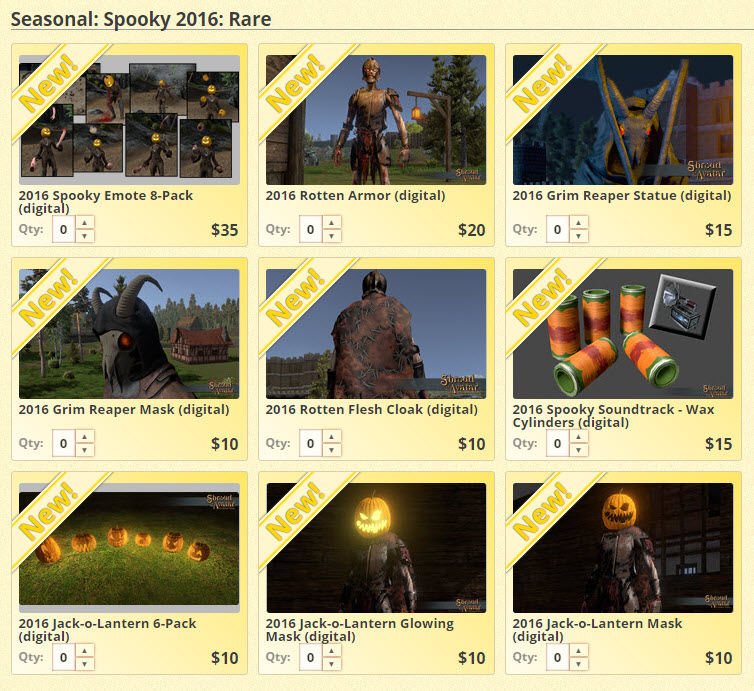Open the Grim Reaper Statue image
This screenshot has width=754, height=691.
pyautogui.click(x=623, y=120)
